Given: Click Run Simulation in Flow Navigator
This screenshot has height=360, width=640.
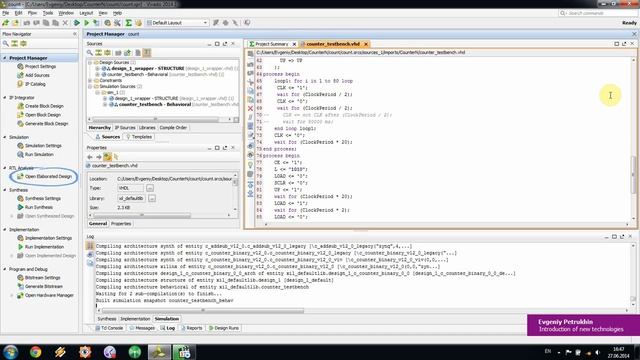Looking at the screenshot, I should tap(39, 155).
